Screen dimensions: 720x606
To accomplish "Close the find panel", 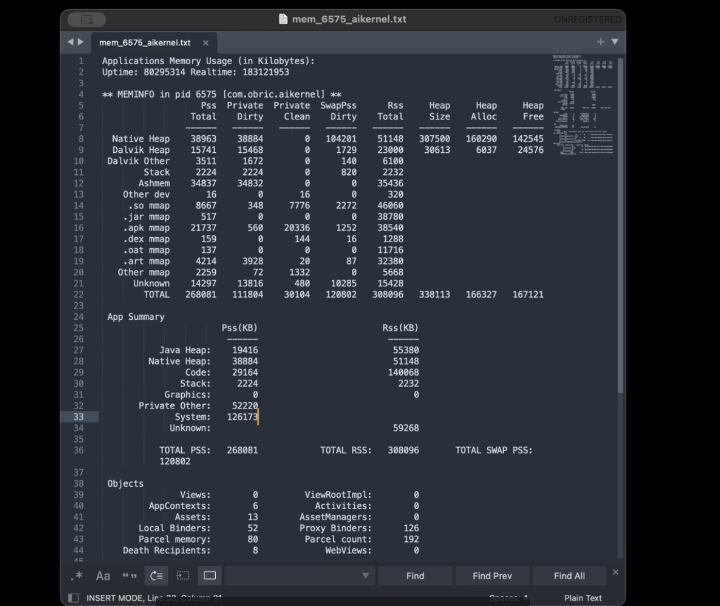I will pyautogui.click(x=615, y=572).
